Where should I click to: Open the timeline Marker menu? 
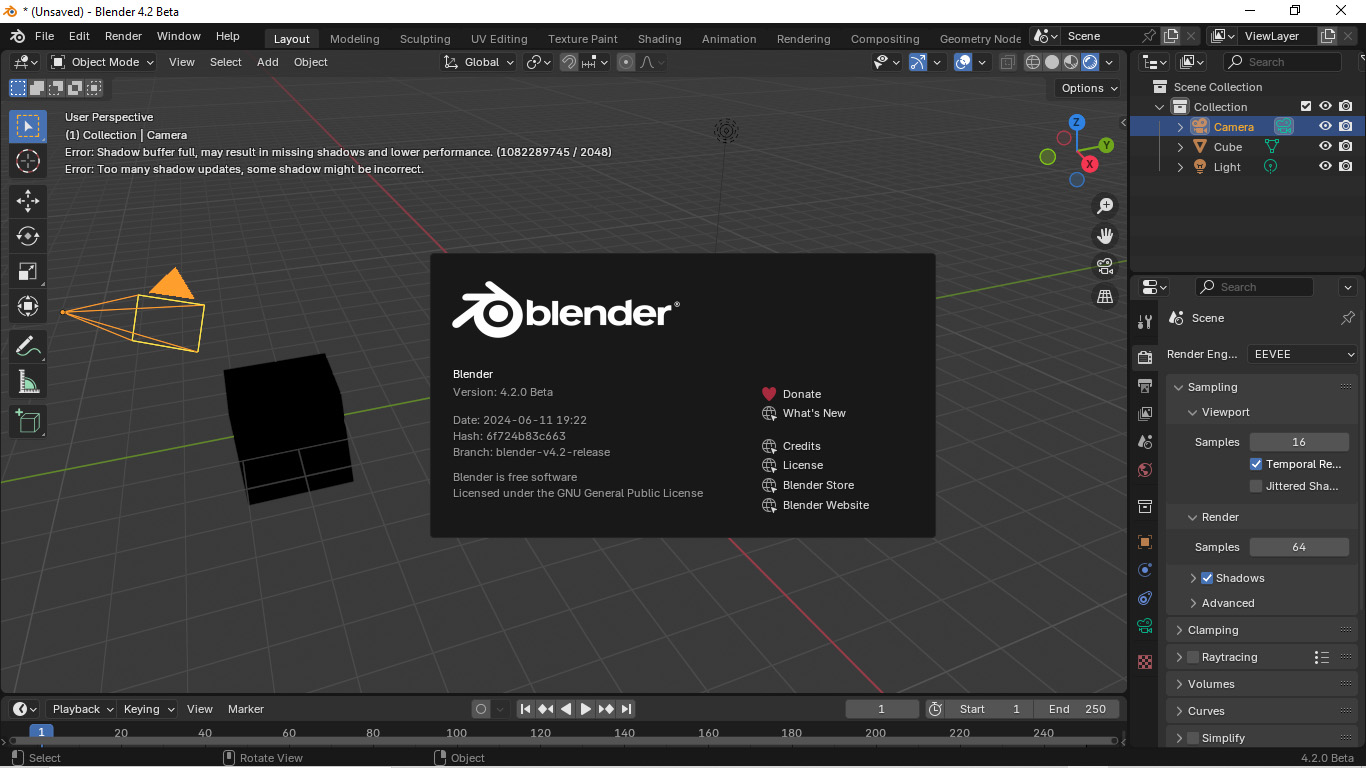[x=246, y=709]
